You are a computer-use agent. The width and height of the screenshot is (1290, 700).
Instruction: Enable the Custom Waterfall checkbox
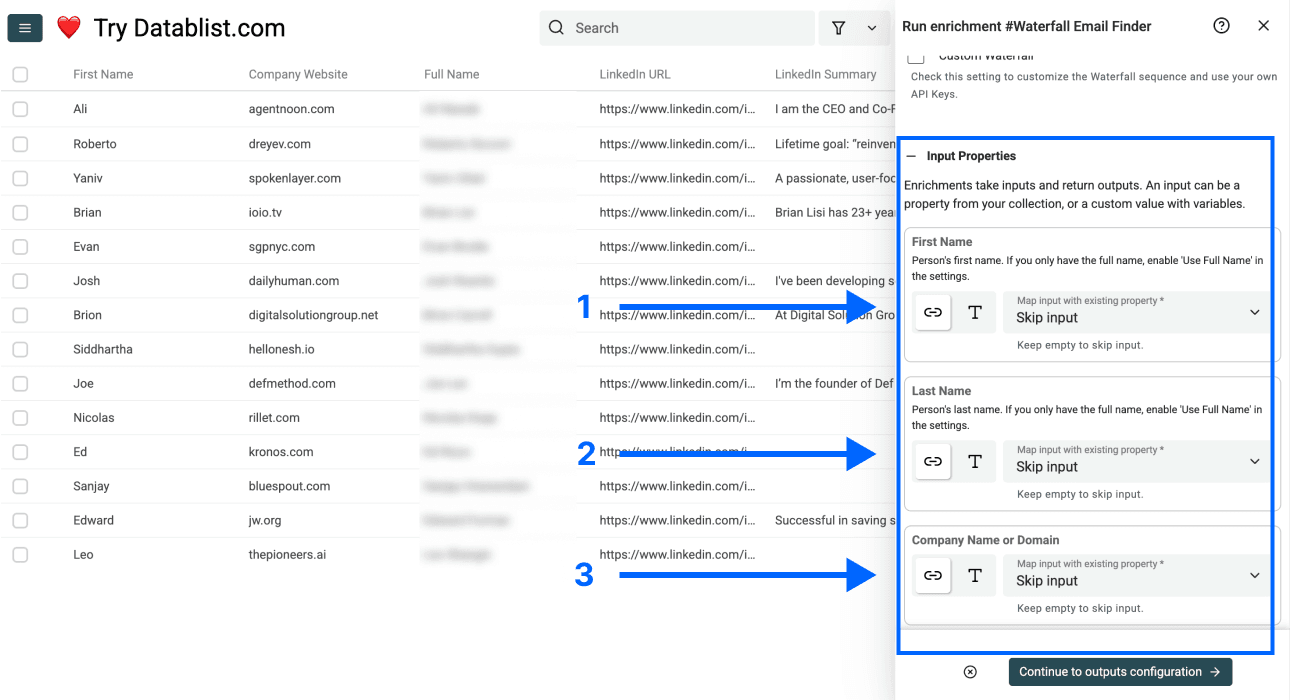tap(916, 58)
